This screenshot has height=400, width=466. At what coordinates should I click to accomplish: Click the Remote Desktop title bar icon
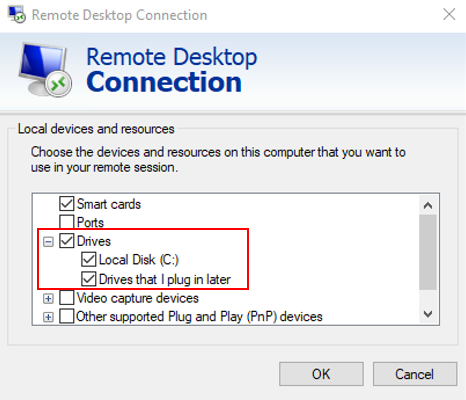pos(17,14)
